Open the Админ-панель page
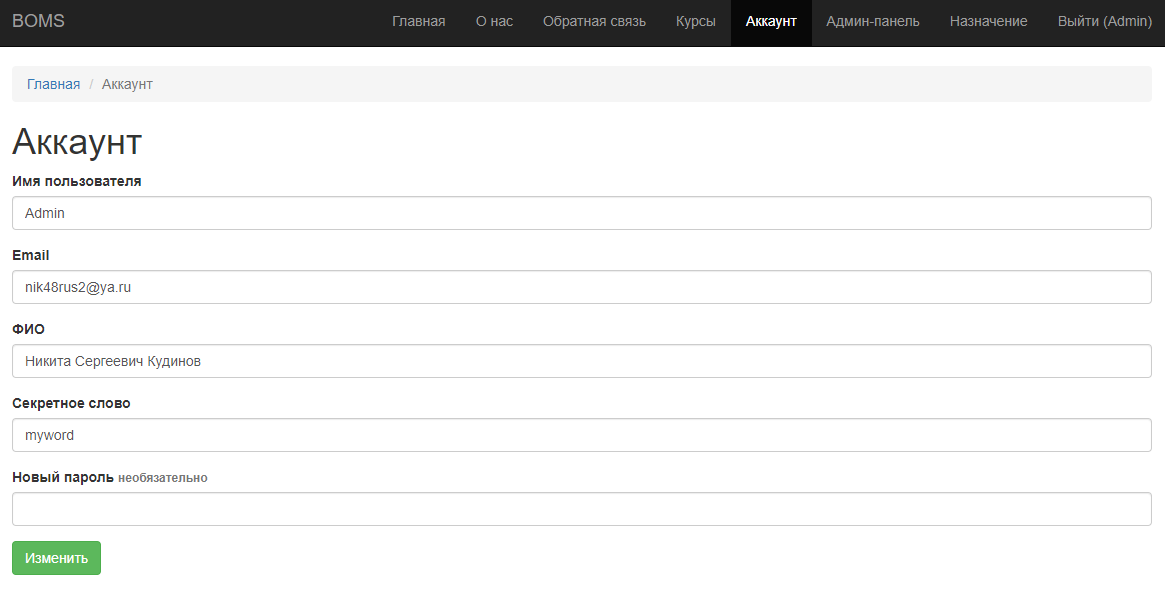 (x=872, y=21)
